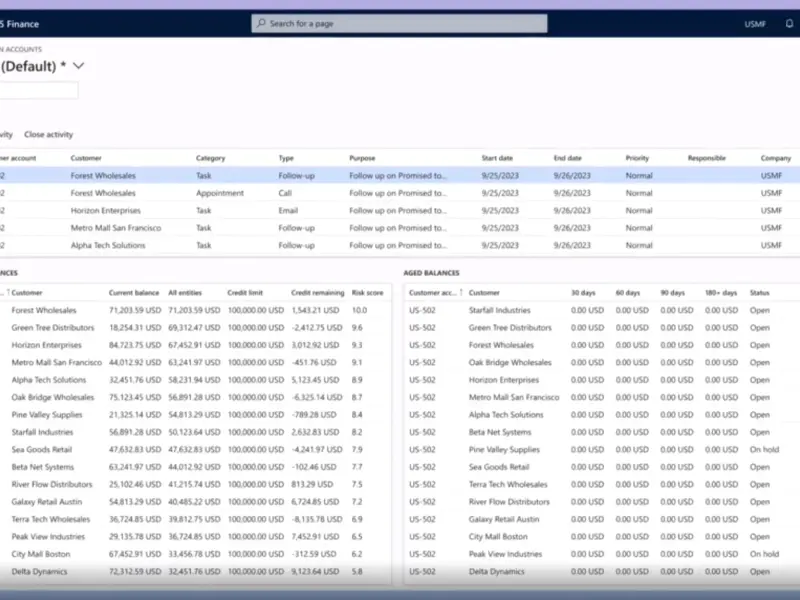Click the notification bell icon
The height and width of the screenshot is (600, 800).
(x=789, y=23)
